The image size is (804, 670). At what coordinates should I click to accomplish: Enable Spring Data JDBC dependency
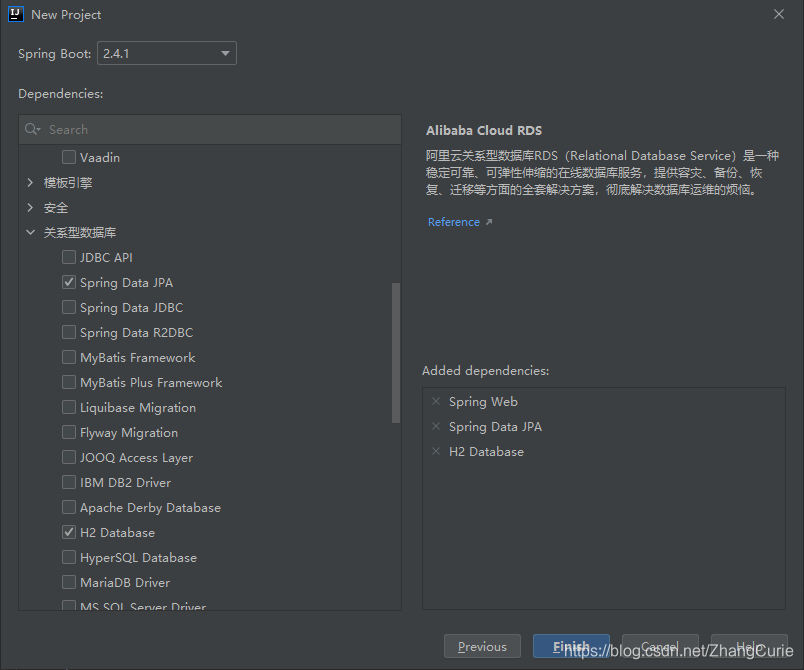69,307
